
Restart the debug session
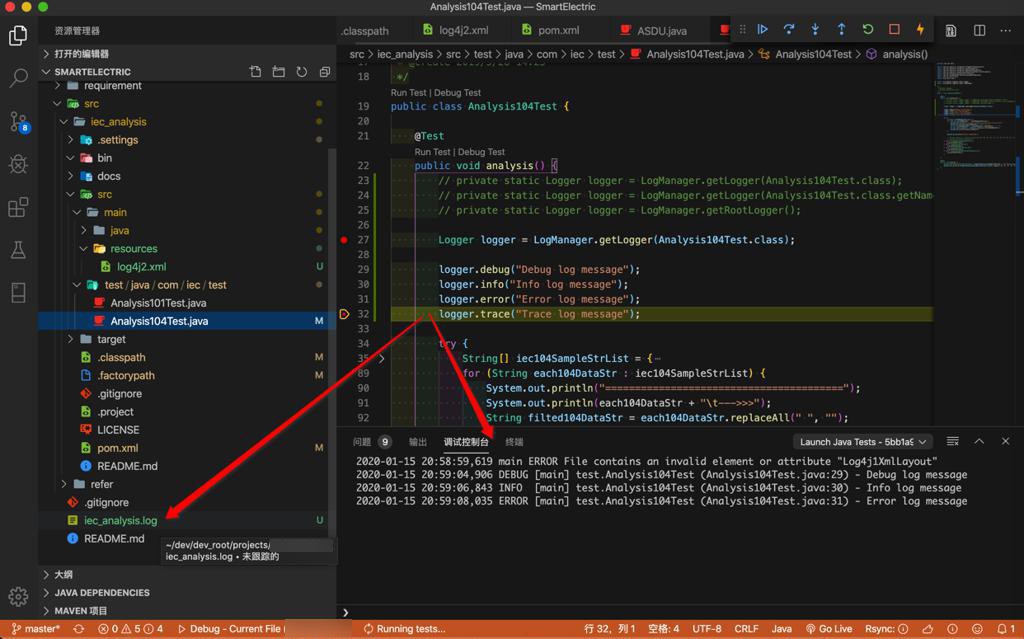(x=868, y=30)
